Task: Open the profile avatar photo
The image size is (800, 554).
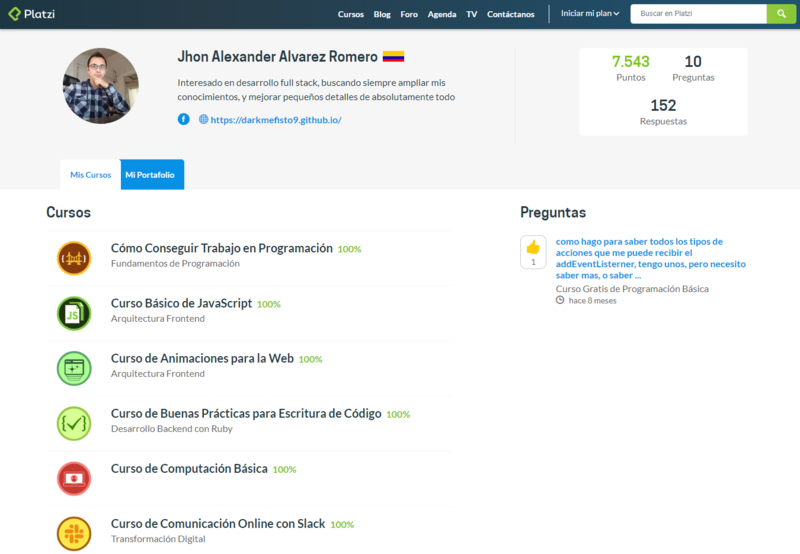Action: pyautogui.click(x=101, y=86)
